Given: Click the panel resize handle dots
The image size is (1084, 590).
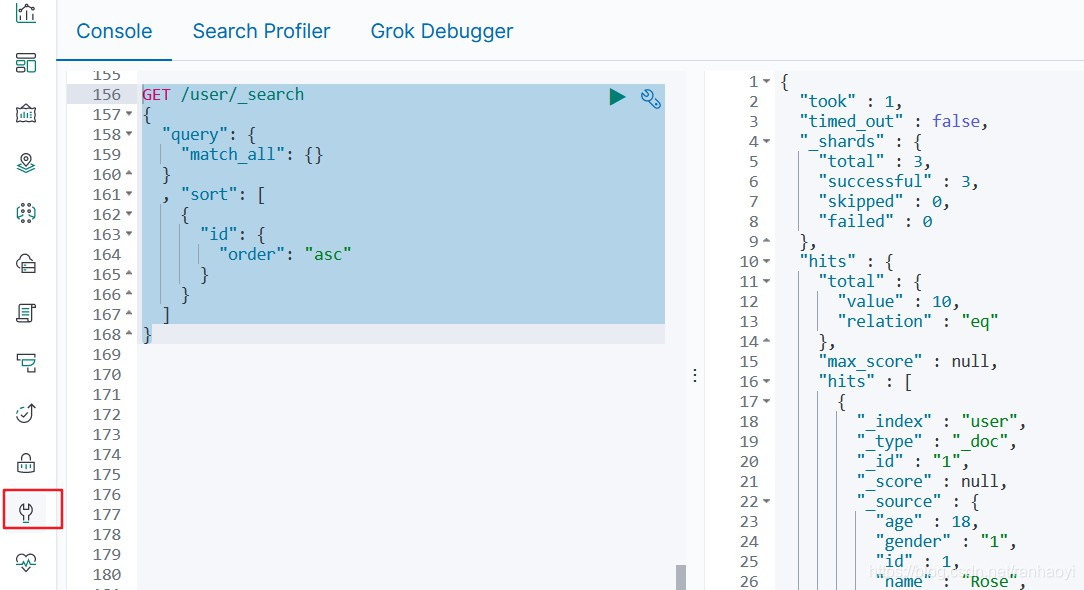Looking at the screenshot, I should pos(695,376).
